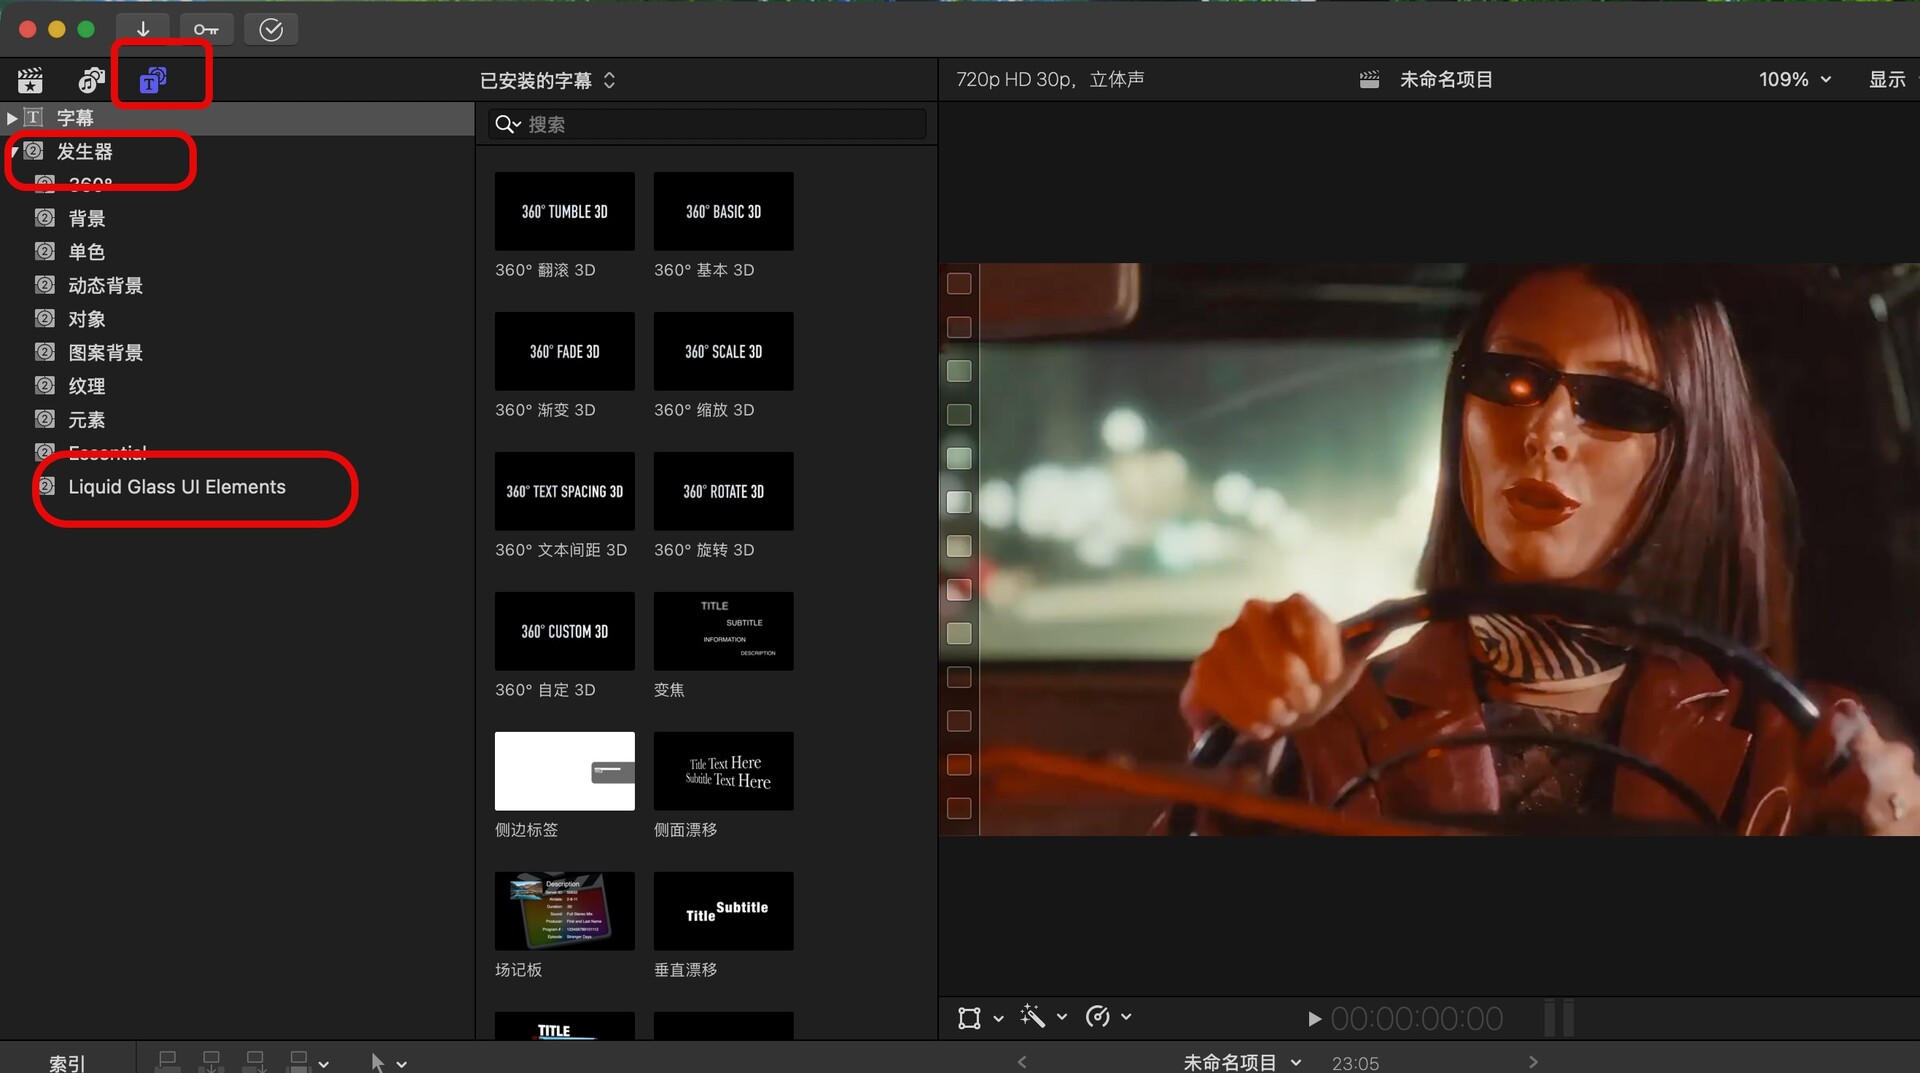Click the Transform tool icon below viewer
The height and width of the screenshot is (1073, 1920).
tap(969, 1017)
